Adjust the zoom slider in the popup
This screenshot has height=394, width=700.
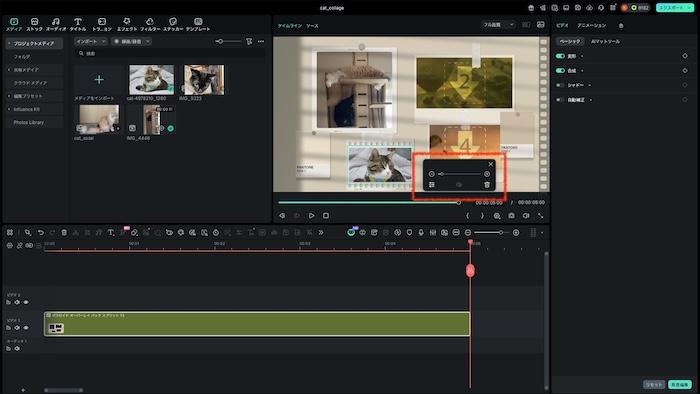tap(459, 174)
